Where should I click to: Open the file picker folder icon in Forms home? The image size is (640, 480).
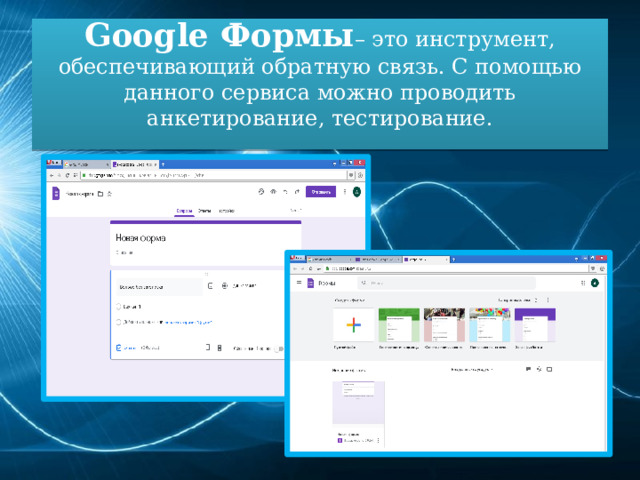click(x=549, y=369)
